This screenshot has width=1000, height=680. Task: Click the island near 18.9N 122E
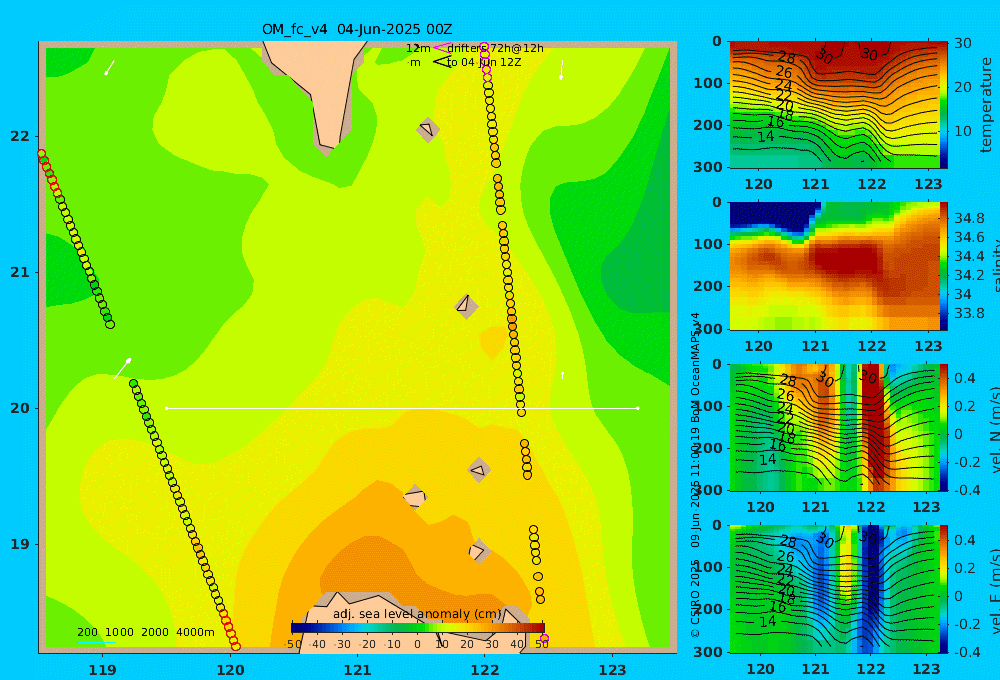478,551
